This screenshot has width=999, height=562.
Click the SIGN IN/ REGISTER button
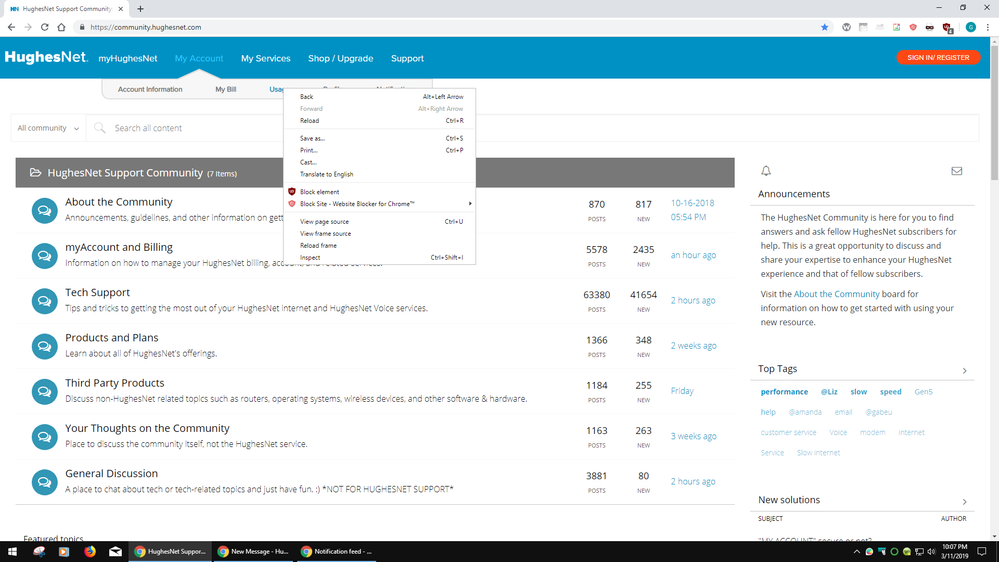[937, 58]
